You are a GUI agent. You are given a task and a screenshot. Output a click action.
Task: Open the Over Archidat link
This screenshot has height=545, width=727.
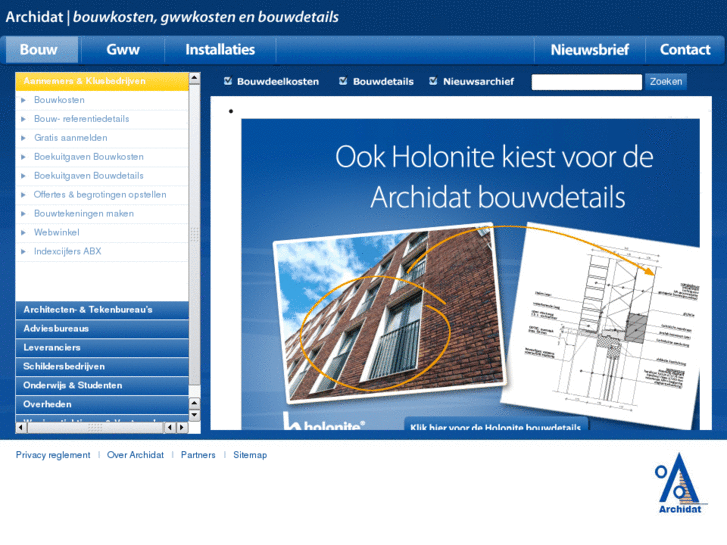(135, 455)
